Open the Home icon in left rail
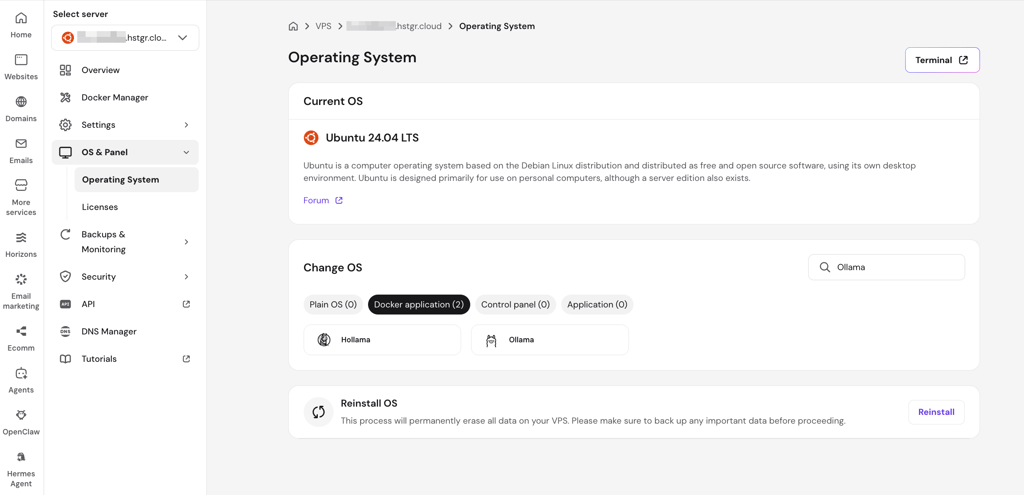This screenshot has width=1024, height=495. [21, 18]
